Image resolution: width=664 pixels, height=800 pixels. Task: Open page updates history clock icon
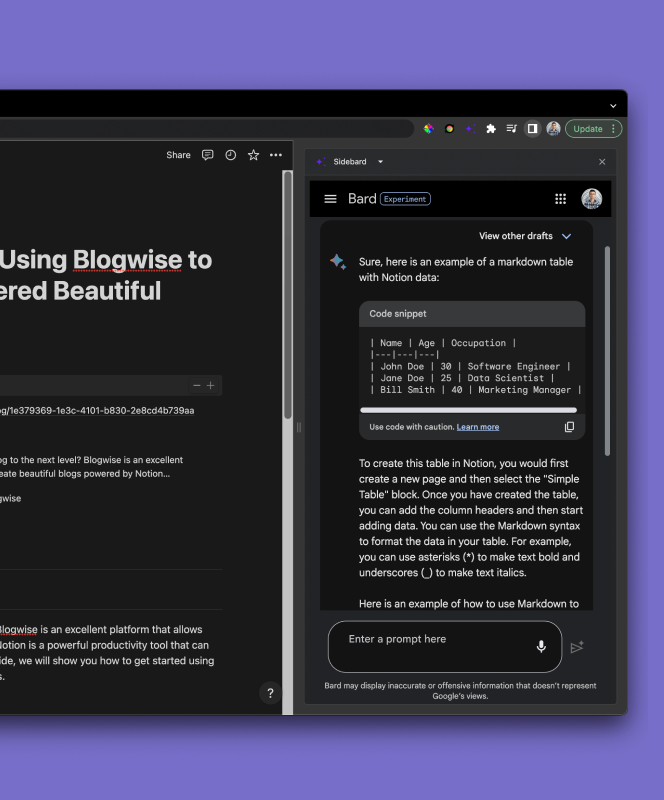231,155
